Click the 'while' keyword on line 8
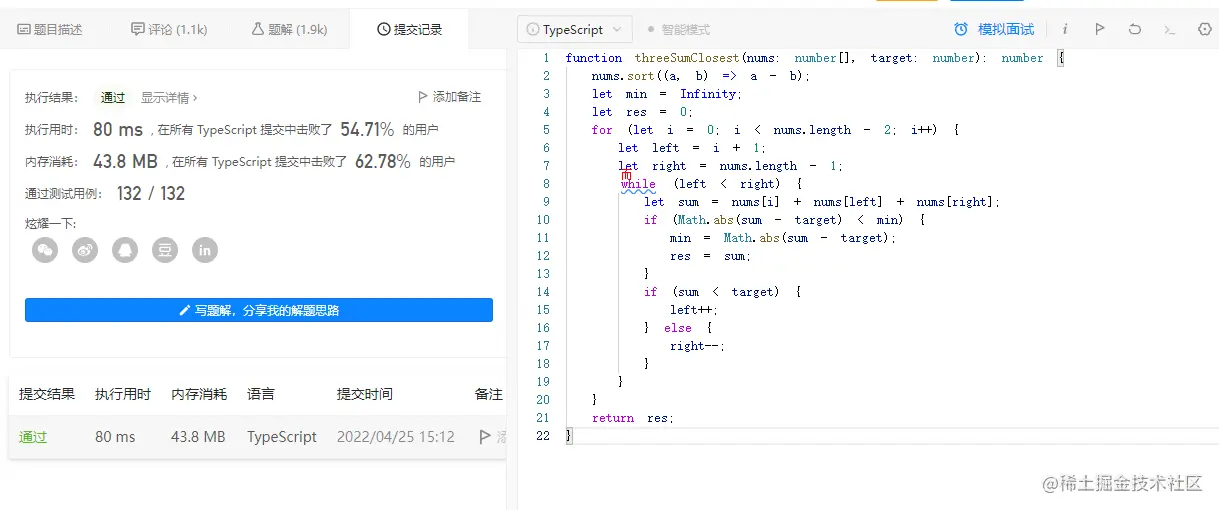The height and width of the screenshot is (510, 1219). pos(638,184)
